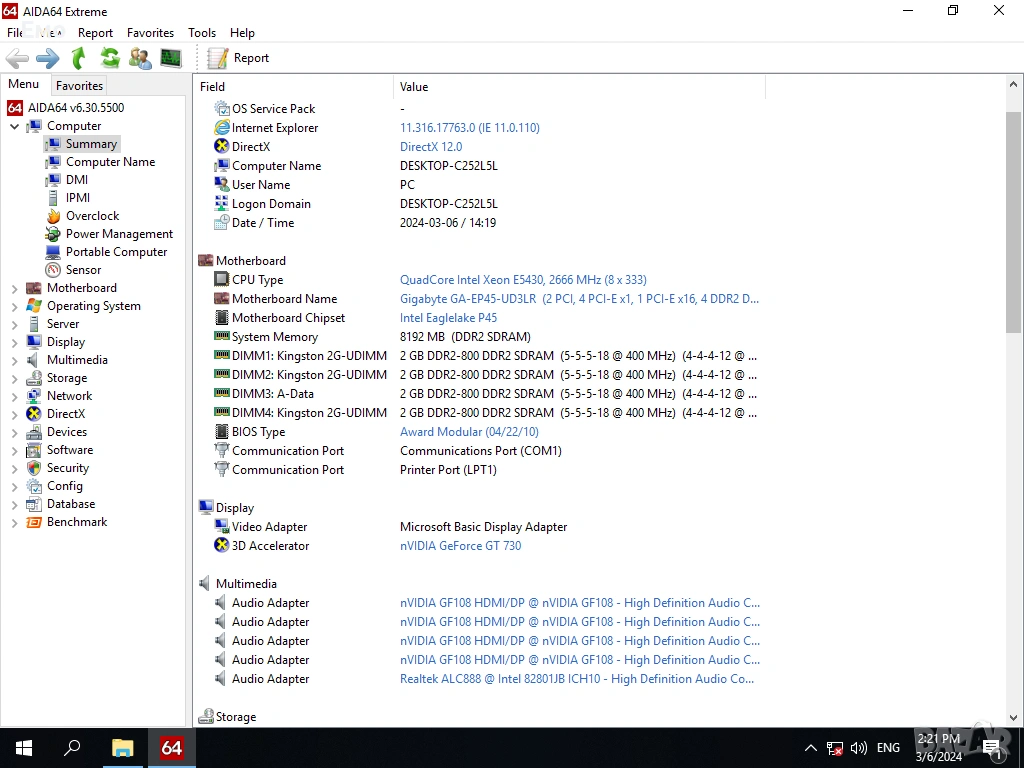Click the green Up level arrow icon
The width and height of the screenshot is (1024, 768).
(78, 58)
